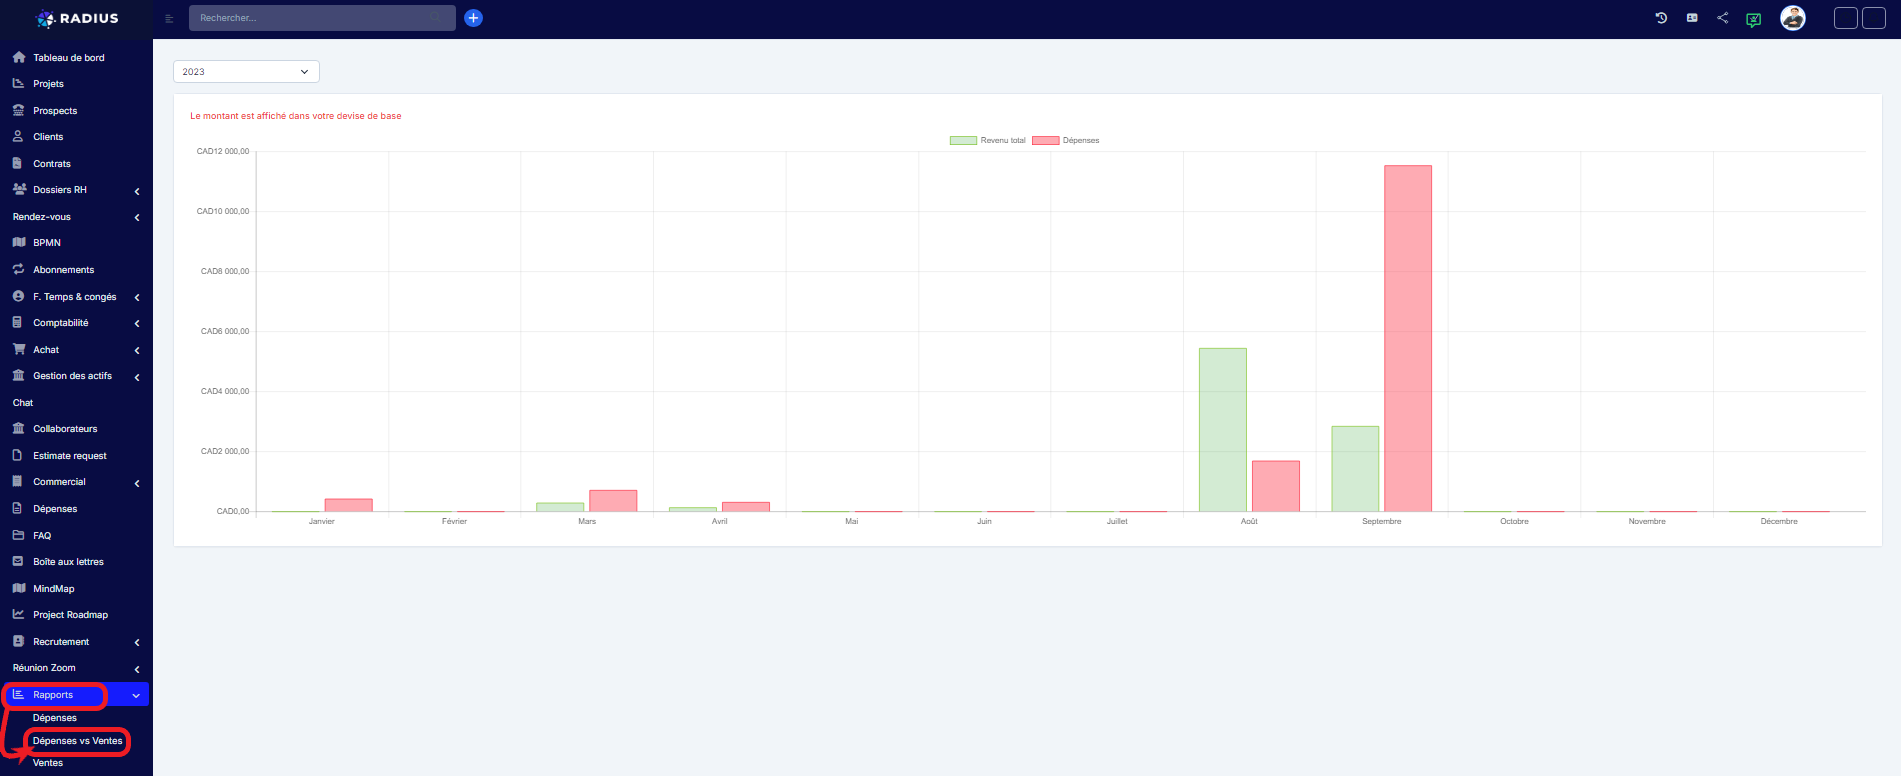Open Project Roadmap via its line-chart icon
The height and width of the screenshot is (776, 1901).
pos(18,614)
